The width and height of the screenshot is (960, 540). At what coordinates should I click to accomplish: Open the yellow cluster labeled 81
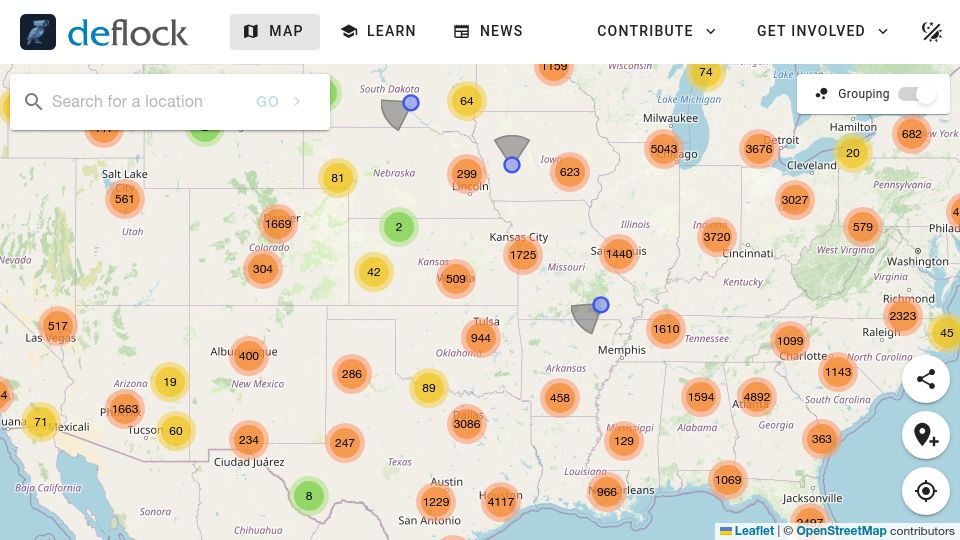(x=337, y=178)
